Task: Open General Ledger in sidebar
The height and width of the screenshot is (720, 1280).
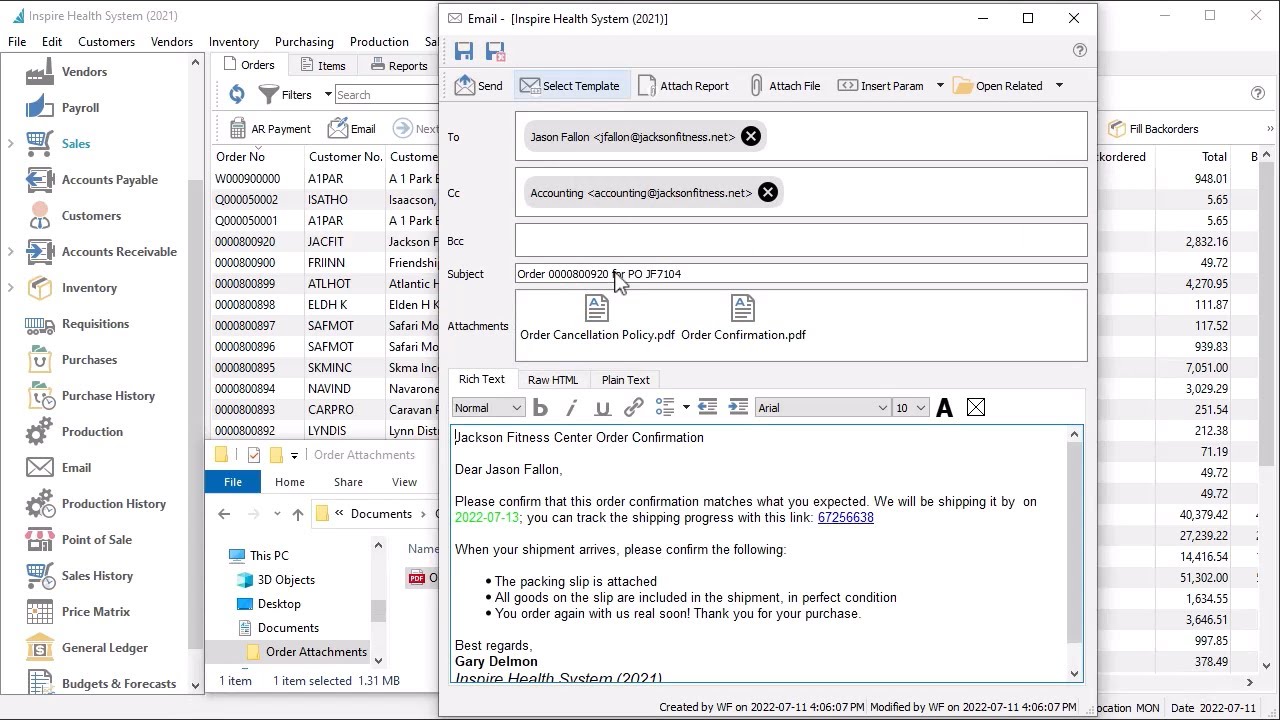Action: (x=104, y=648)
